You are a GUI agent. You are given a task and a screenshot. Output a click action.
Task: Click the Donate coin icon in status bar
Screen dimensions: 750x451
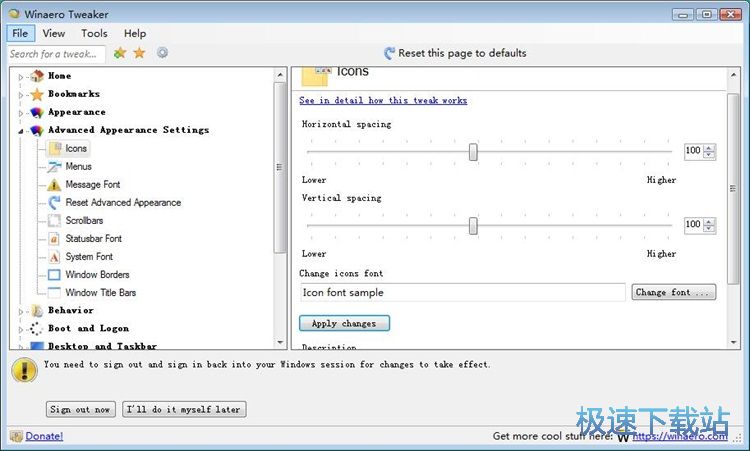16,436
